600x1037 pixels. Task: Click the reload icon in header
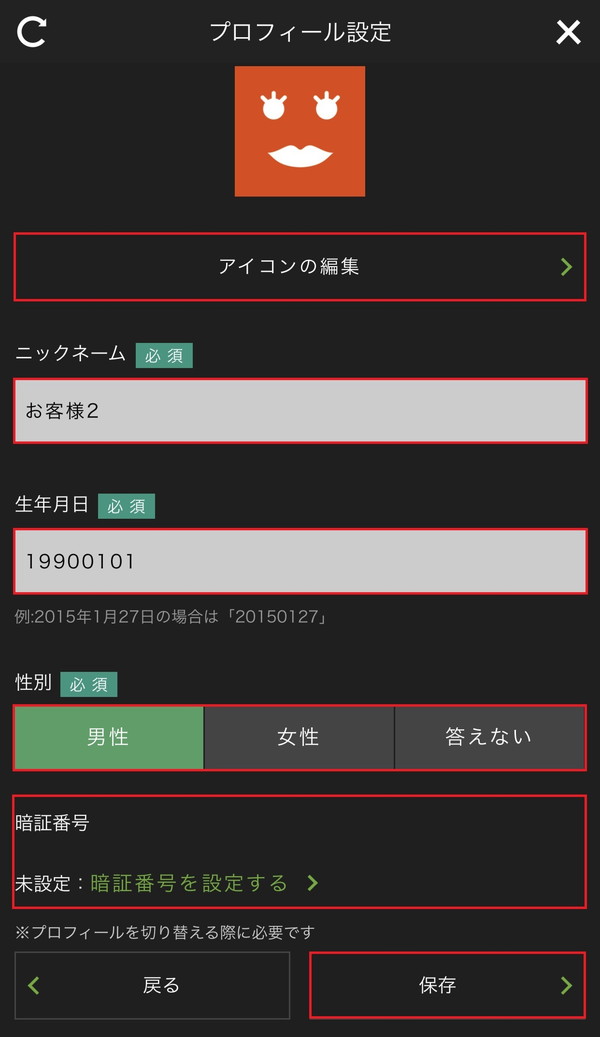31,32
